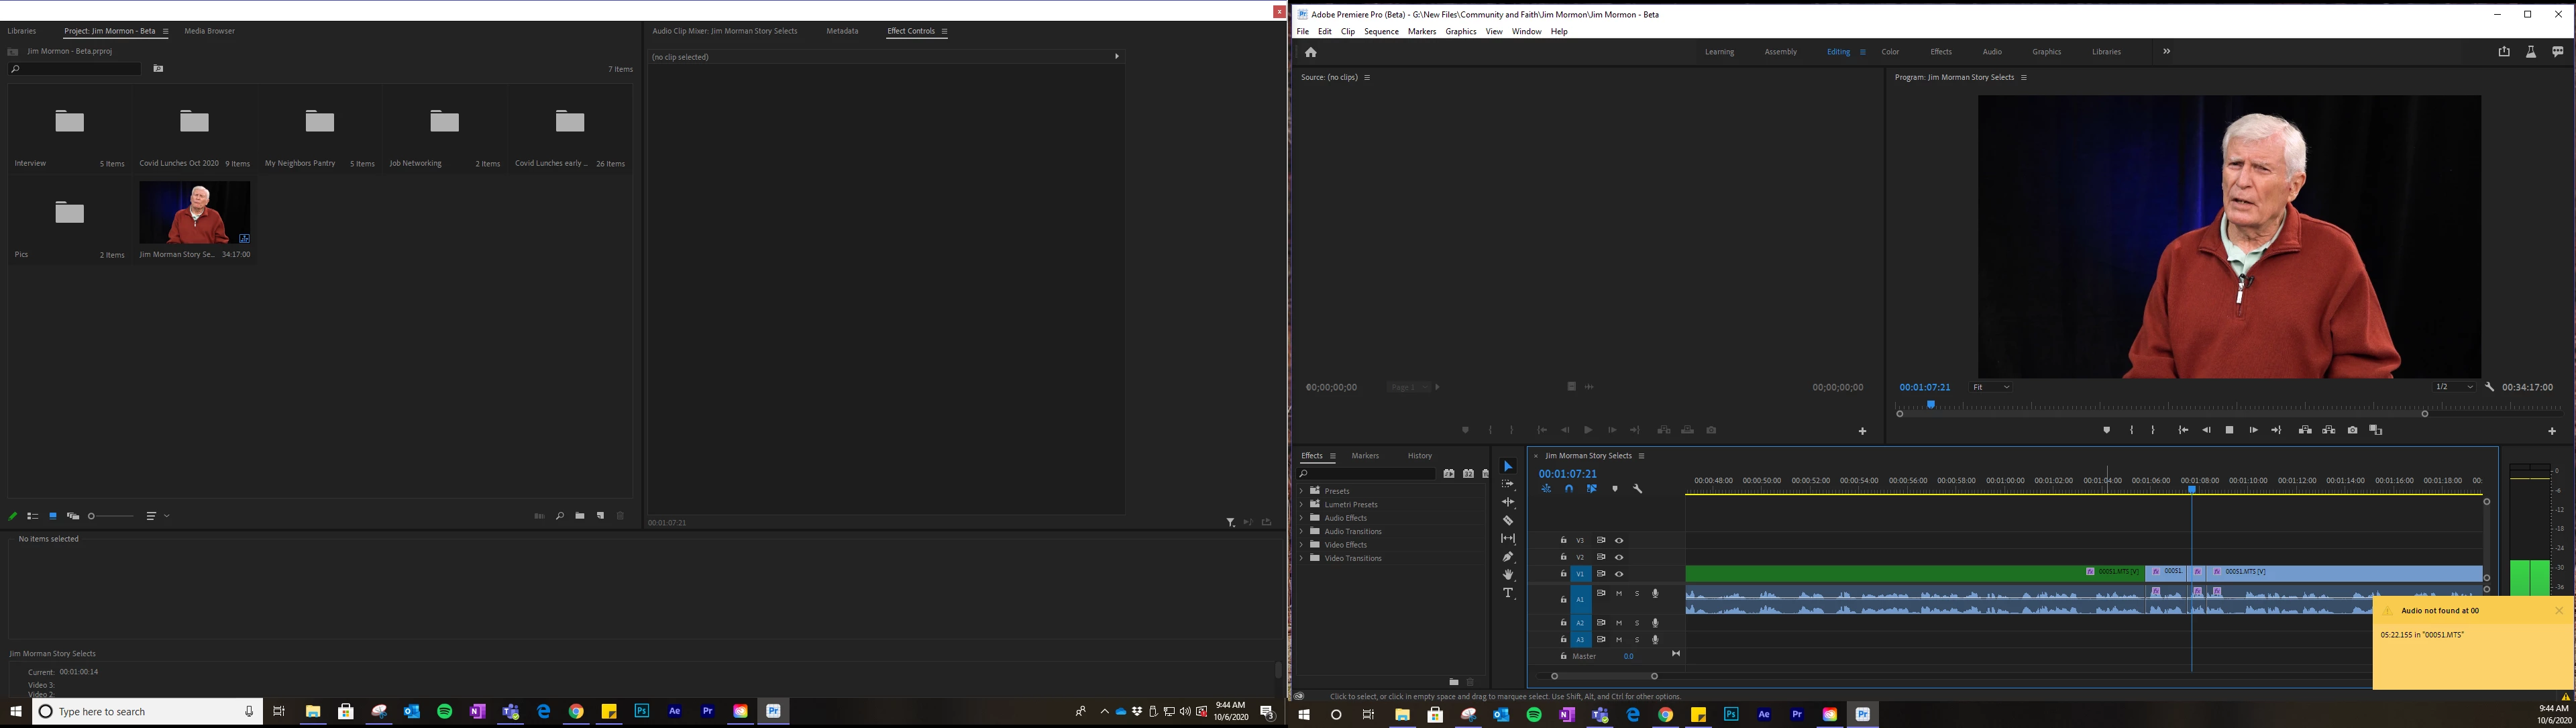Switch to the Markers panel tab
Image resolution: width=2576 pixels, height=728 pixels.
1364,456
